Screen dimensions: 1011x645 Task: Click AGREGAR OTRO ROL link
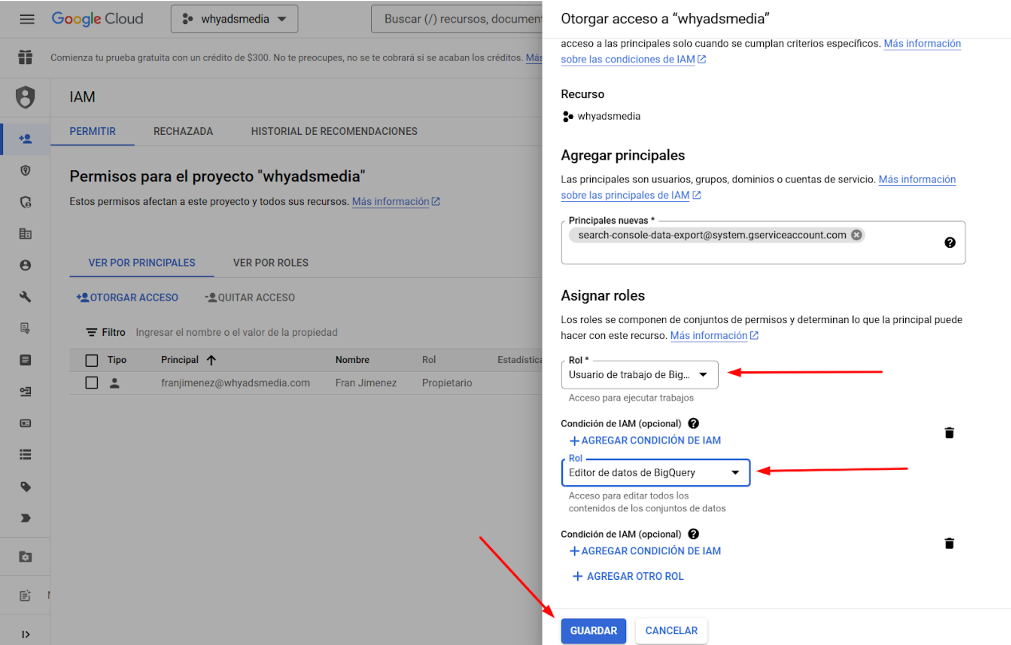(x=626, y=576)
